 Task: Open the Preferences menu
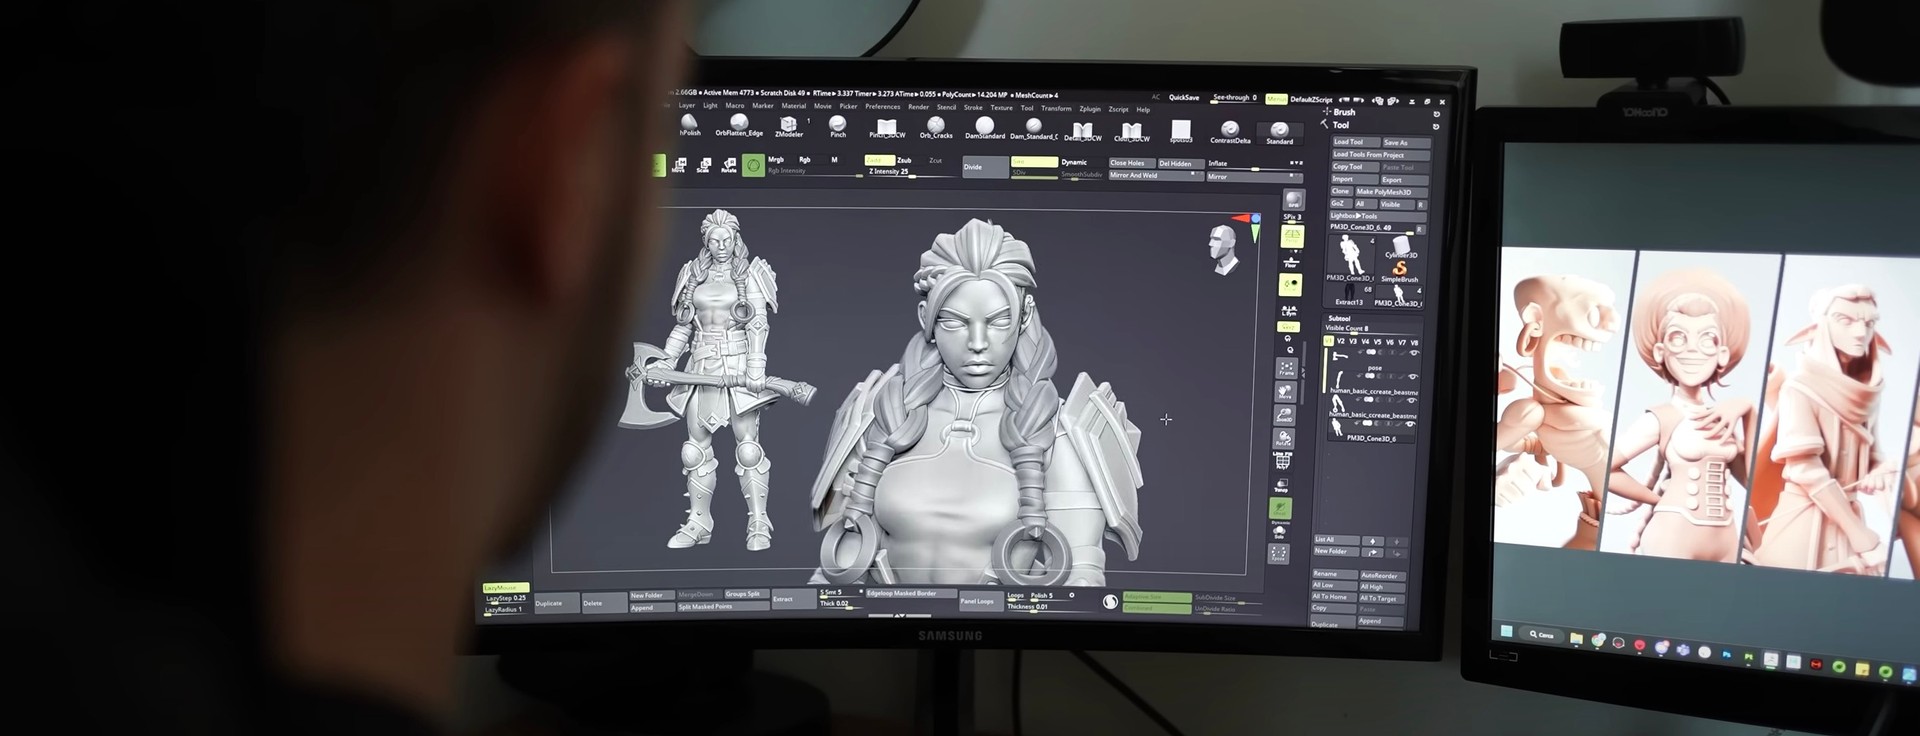pyautogui.click(x=882, y=106)
